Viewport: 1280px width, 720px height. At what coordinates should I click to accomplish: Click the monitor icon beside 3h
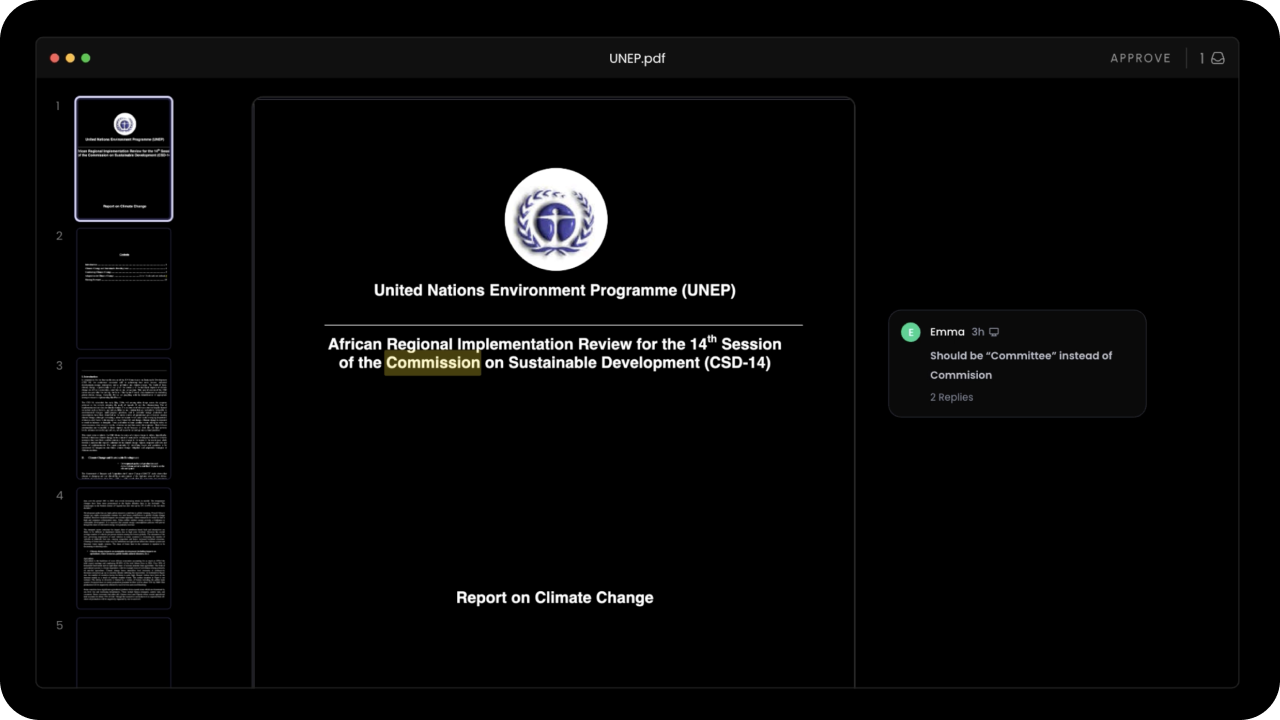click(x=994, y=332)
